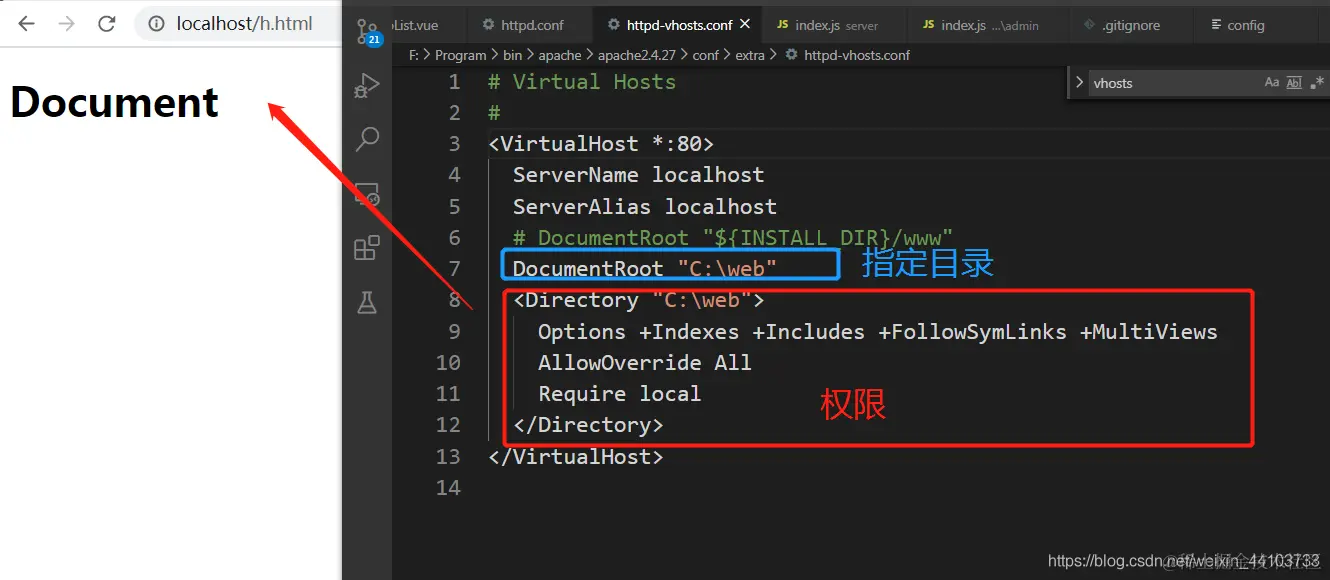The width and height of the screenshot is (1330, 580).
Task: Open the Search view in the activity bar
Action: pos(367,139)
